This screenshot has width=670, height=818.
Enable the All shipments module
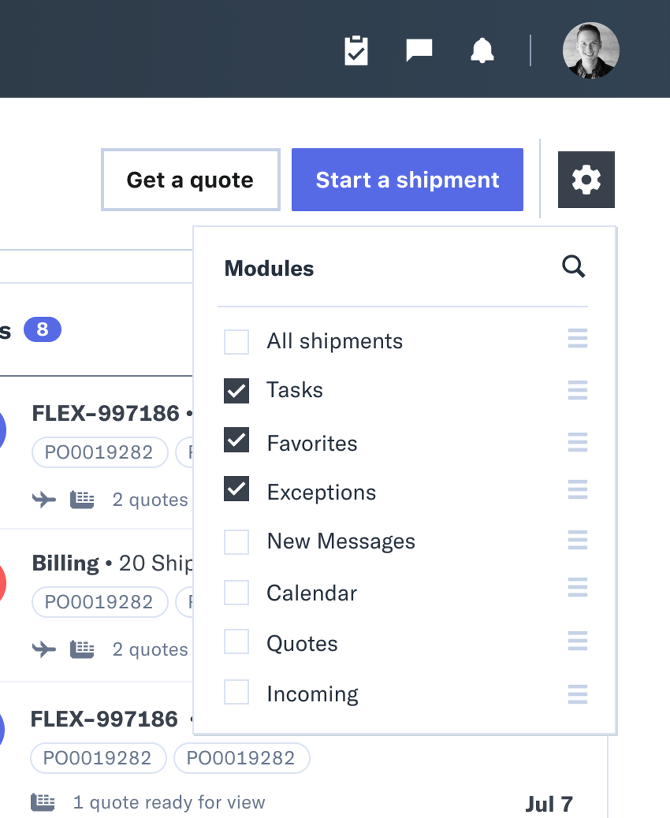(x=236, y=340)
